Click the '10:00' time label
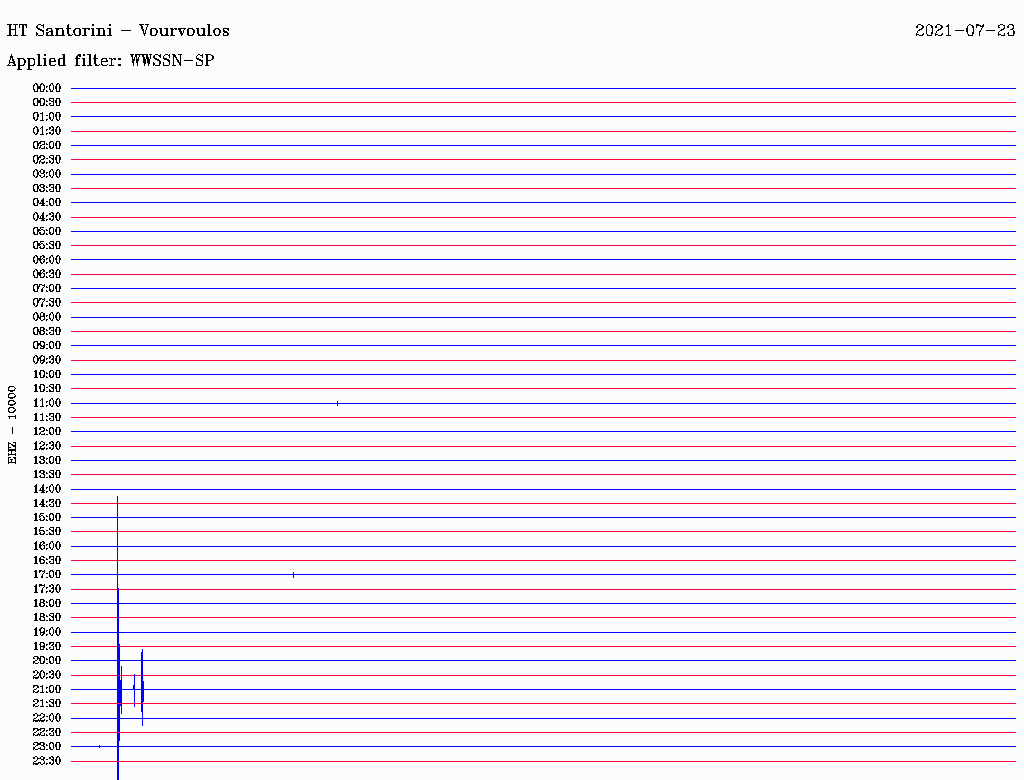The width and height of the screenshot is (1024, 780). [x=47, y=374]
